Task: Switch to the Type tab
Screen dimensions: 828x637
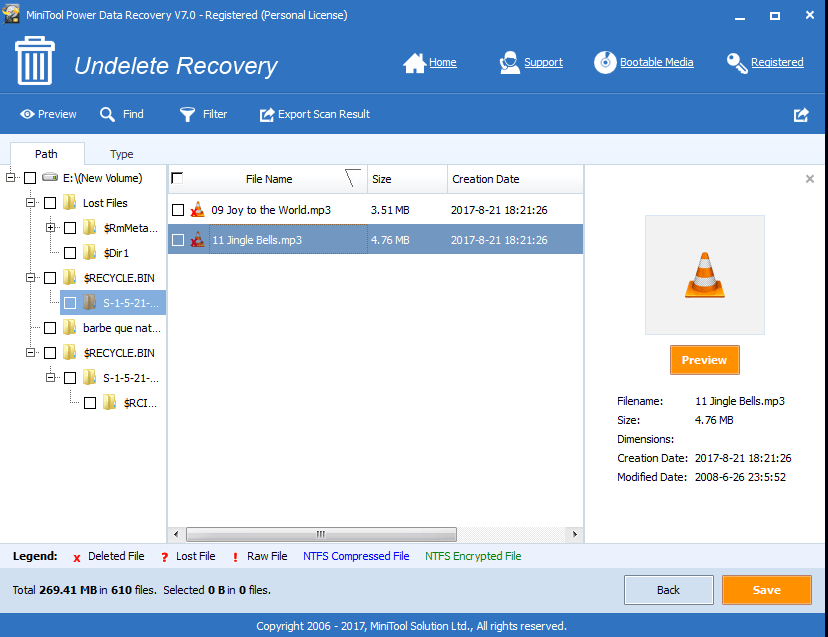Action: pos(121,154)
